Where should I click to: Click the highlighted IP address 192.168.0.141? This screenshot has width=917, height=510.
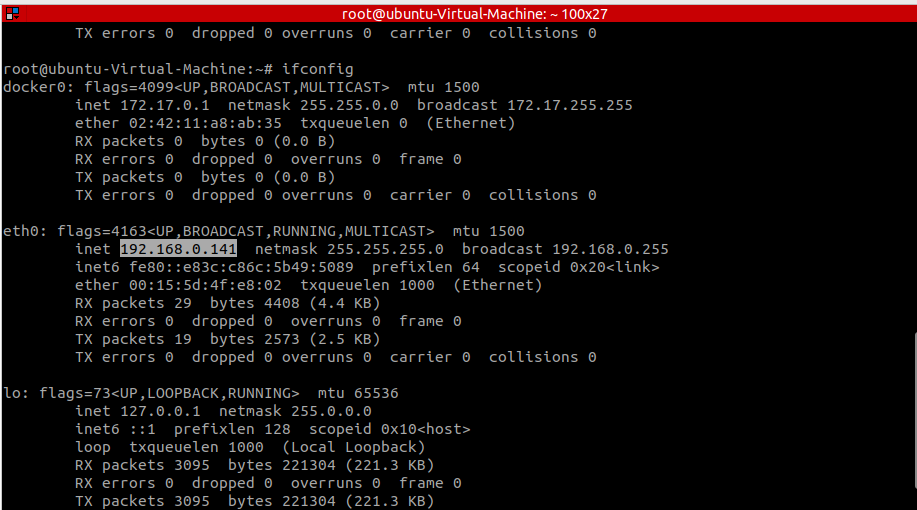[178, 249]
